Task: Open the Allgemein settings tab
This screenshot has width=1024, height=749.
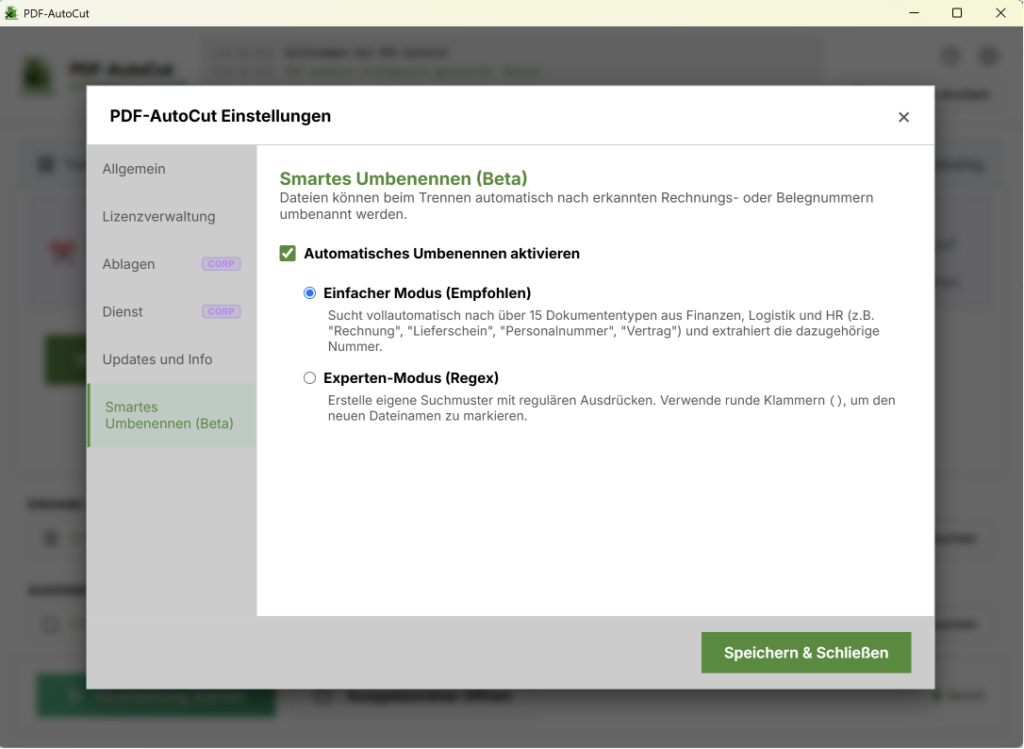Action: click(x=172, y=169)
